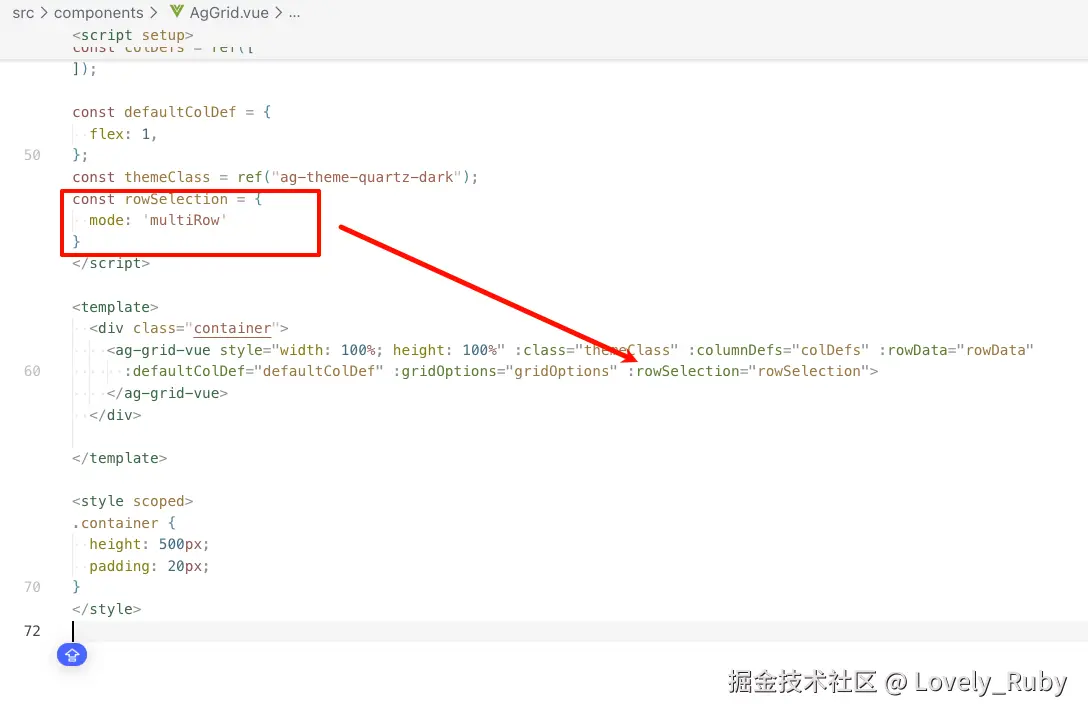Click line number 50 in gutter
The width and height of the screenshot is (1088, 717).
click(32, 155)
